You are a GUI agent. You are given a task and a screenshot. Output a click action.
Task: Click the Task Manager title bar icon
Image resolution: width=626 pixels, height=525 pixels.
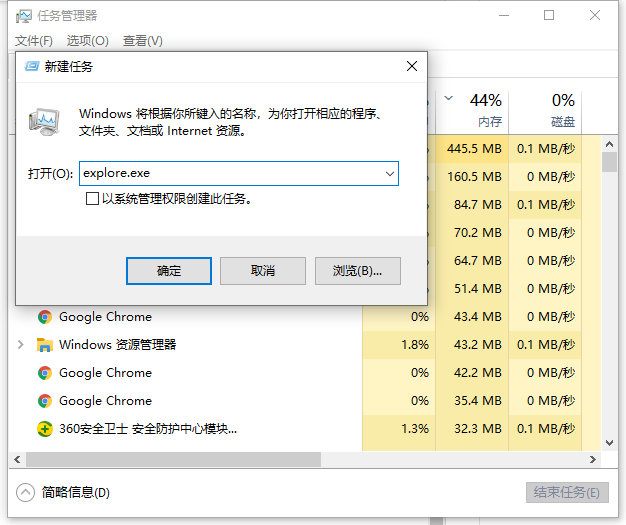coord(24,16)
